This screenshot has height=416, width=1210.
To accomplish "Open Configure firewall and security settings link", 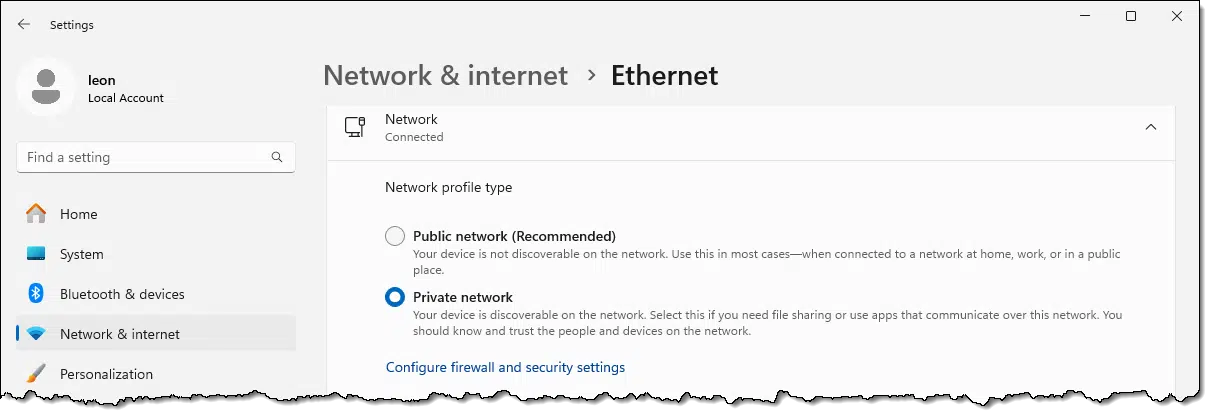I will [505, 367].
